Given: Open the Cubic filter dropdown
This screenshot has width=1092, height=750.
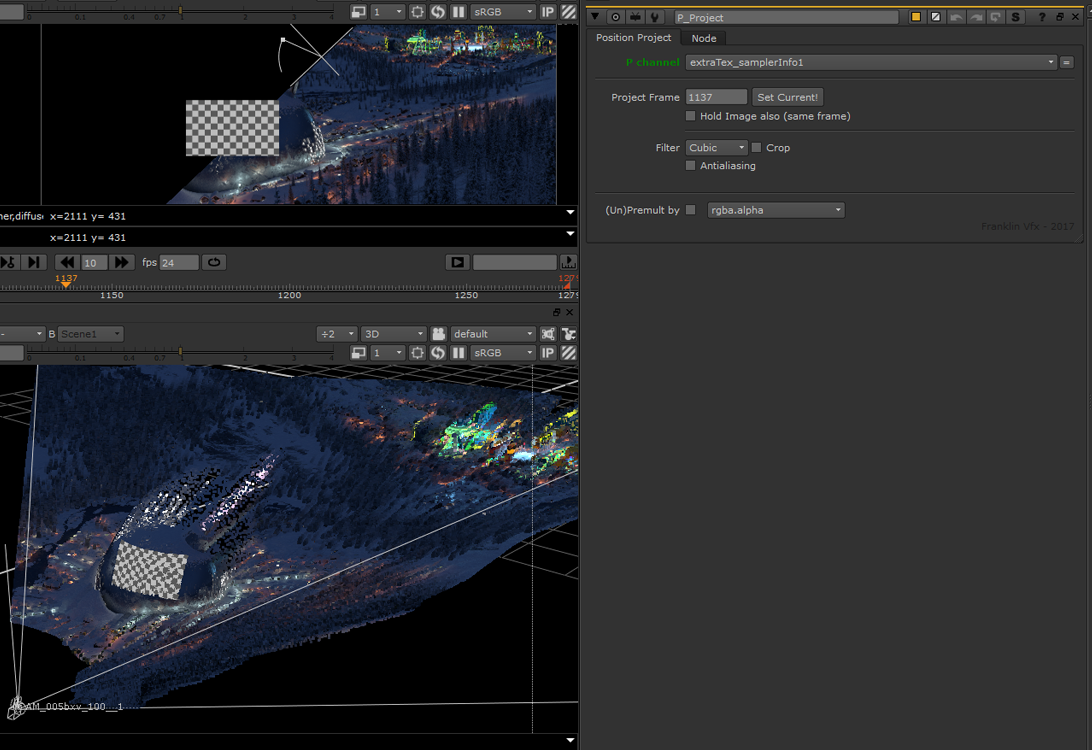Looking at the screenshot, I should click(x=716, y=147).
